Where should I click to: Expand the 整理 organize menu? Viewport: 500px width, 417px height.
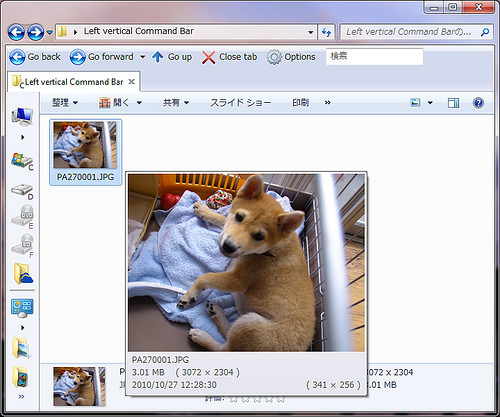65,103
